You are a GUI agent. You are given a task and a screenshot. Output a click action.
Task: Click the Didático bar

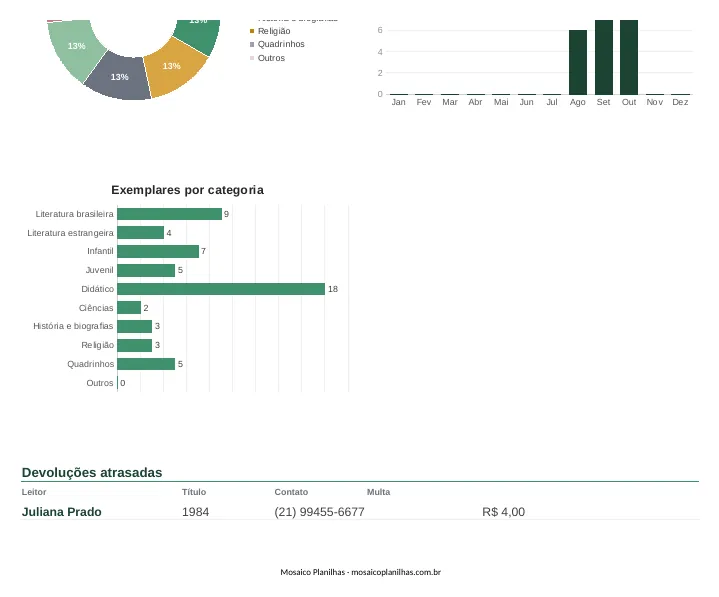click(x=221, y=289)
